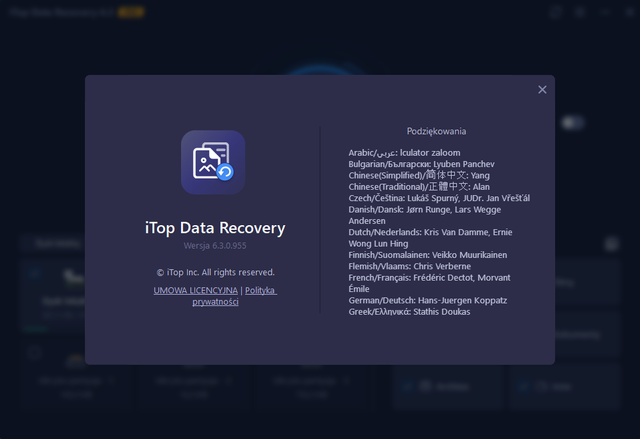Select the Wersja 6.3.0.955 version text
640x439 pixels.
pyautogui.click(x=215, y=246)
